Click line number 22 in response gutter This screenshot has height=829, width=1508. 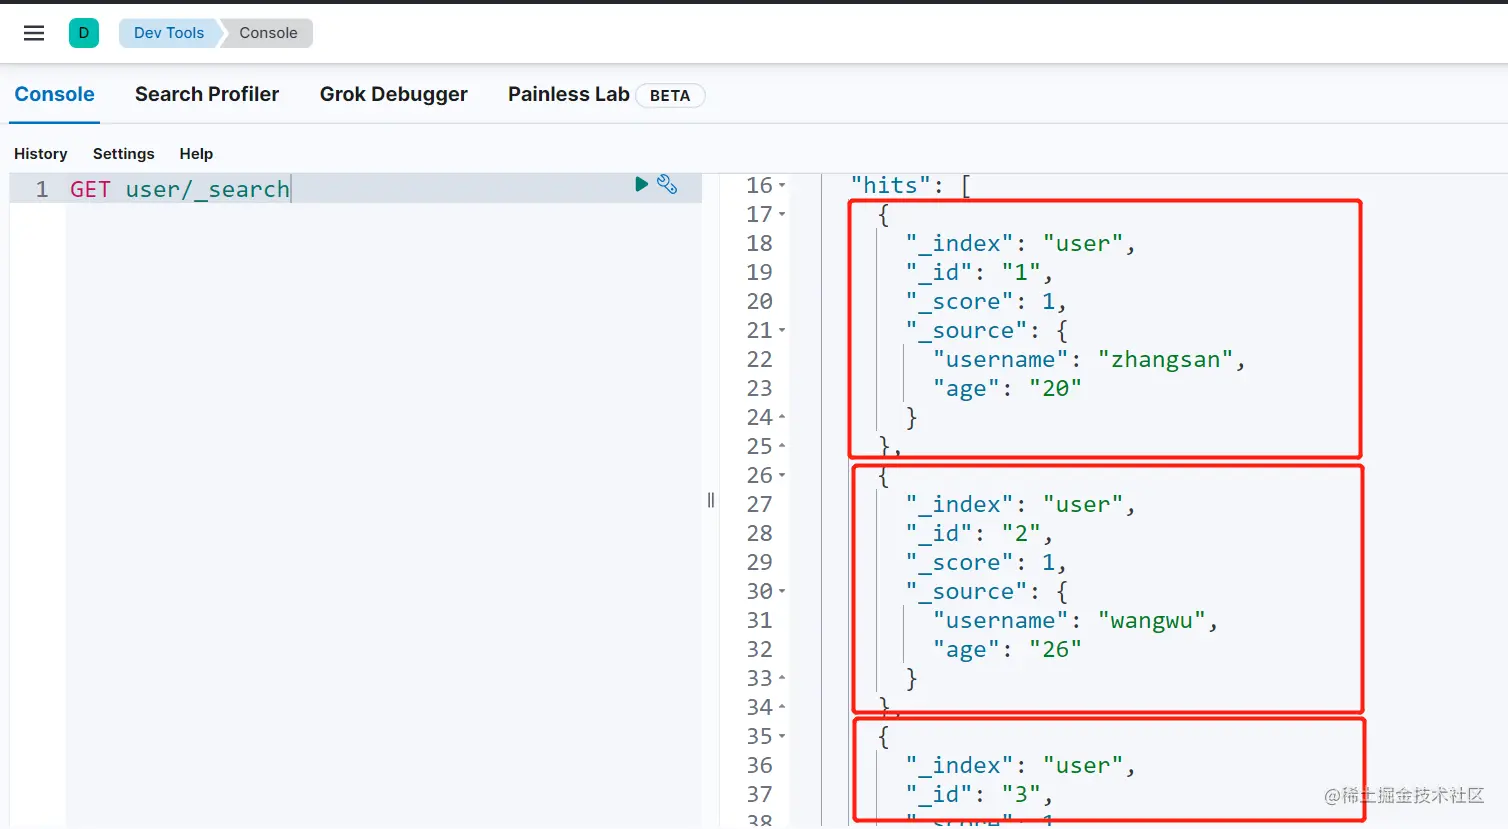760,360
